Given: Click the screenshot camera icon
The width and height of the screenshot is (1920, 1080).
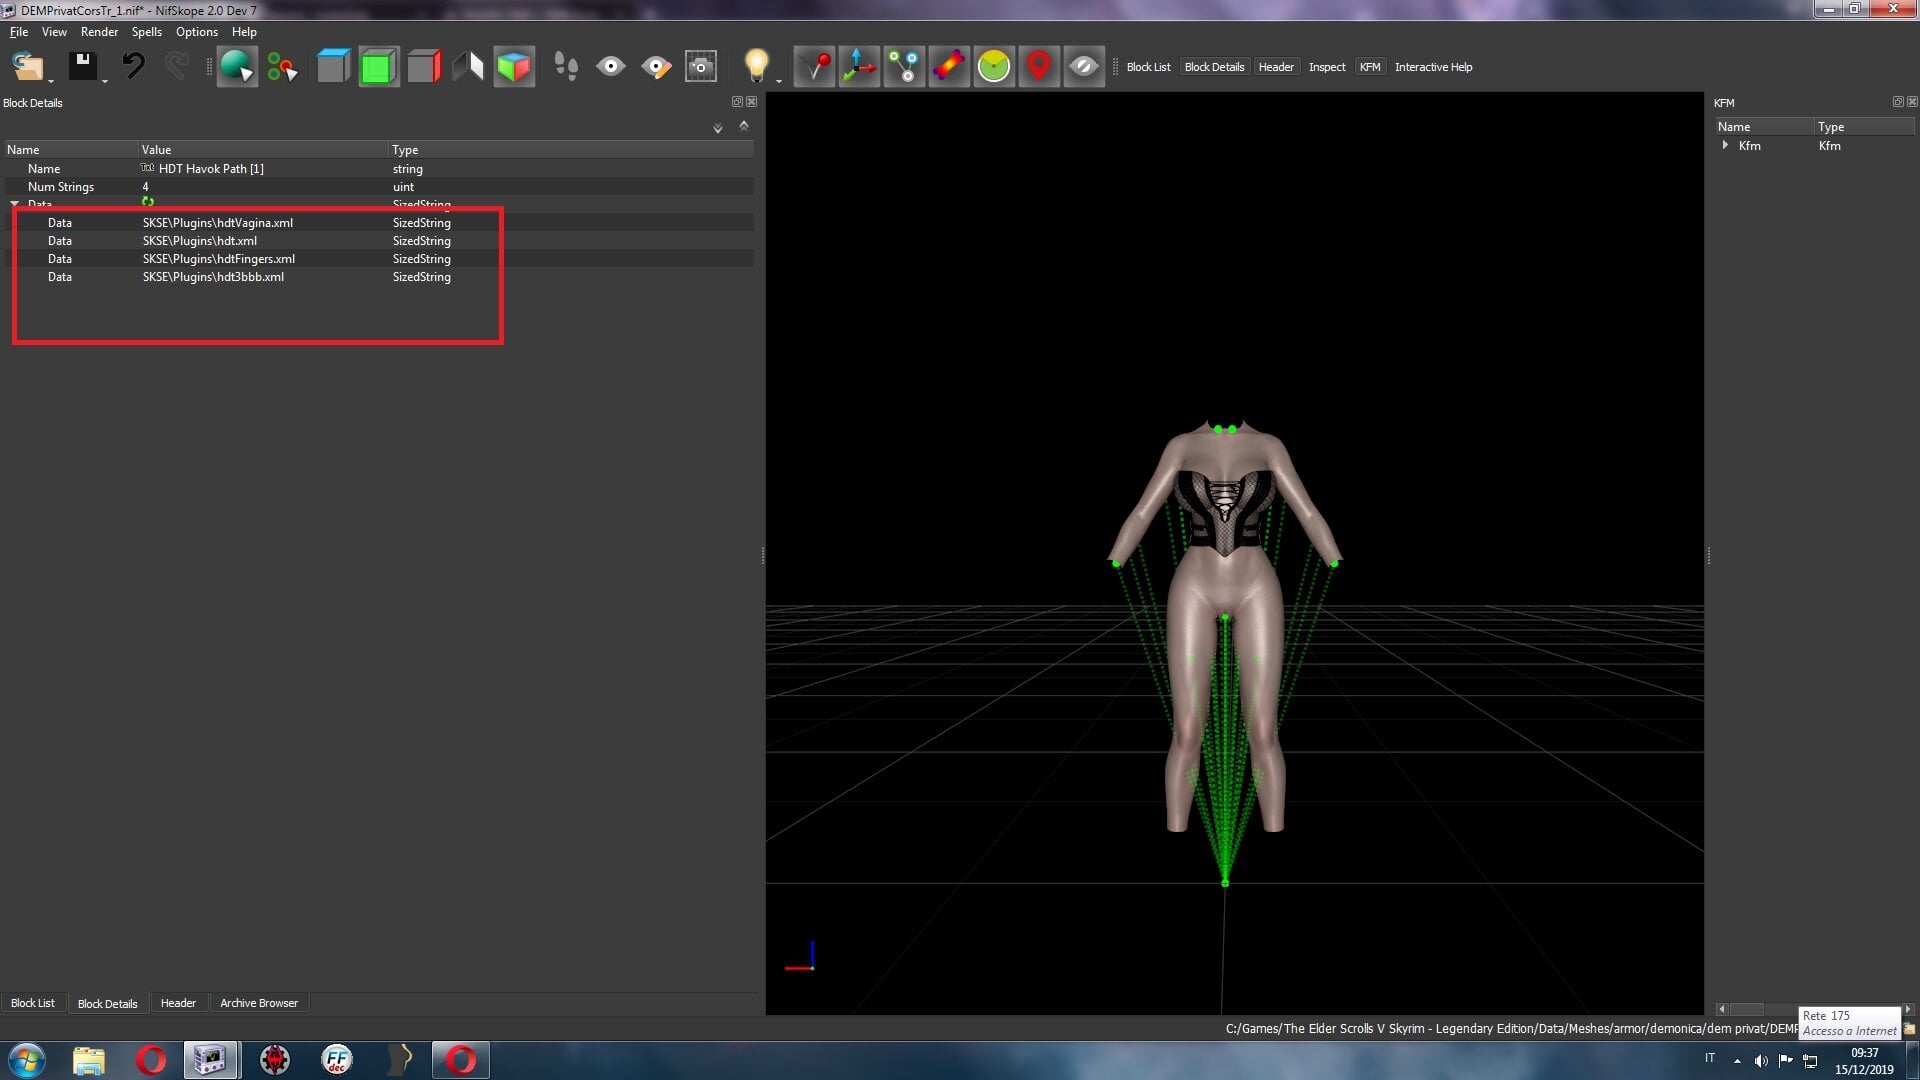Looking at the screenshot, I should (x=701, y=67).
